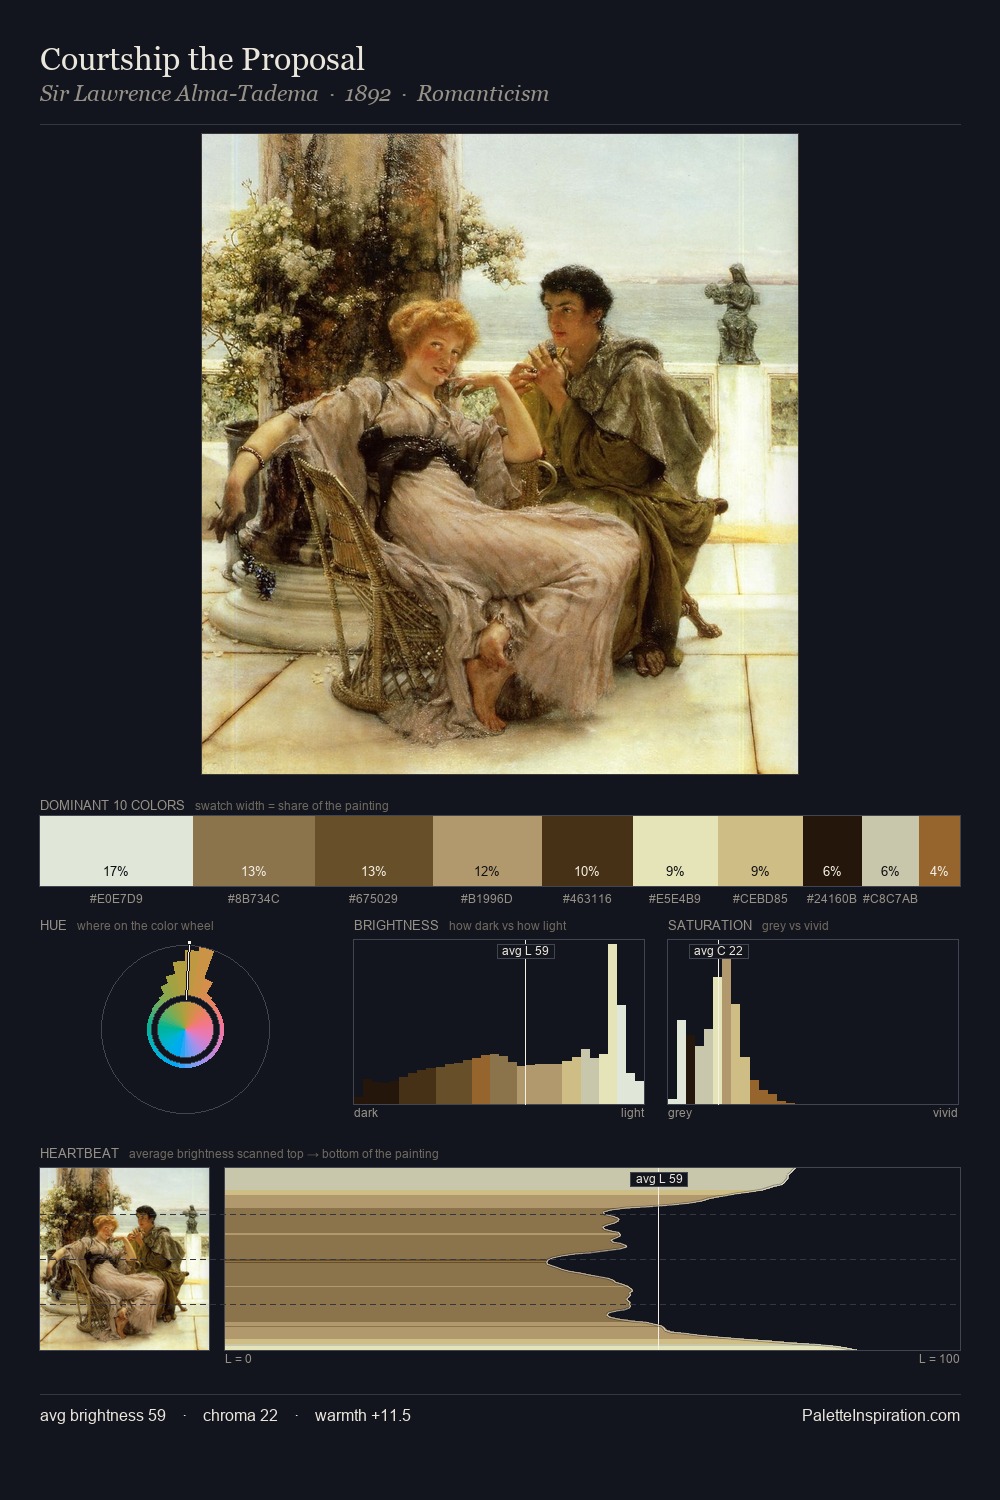The height and width of the screenshot is (1500, 1000).
Task: Click 'avg brightness 59' in the footer
Action: tap(103, 1415)
